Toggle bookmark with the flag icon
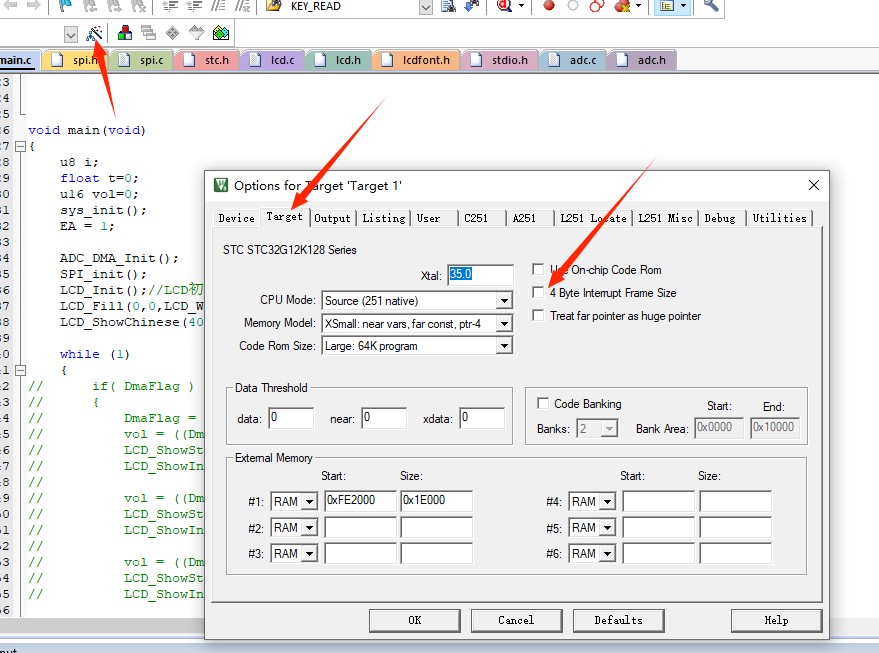 point(66,6)
